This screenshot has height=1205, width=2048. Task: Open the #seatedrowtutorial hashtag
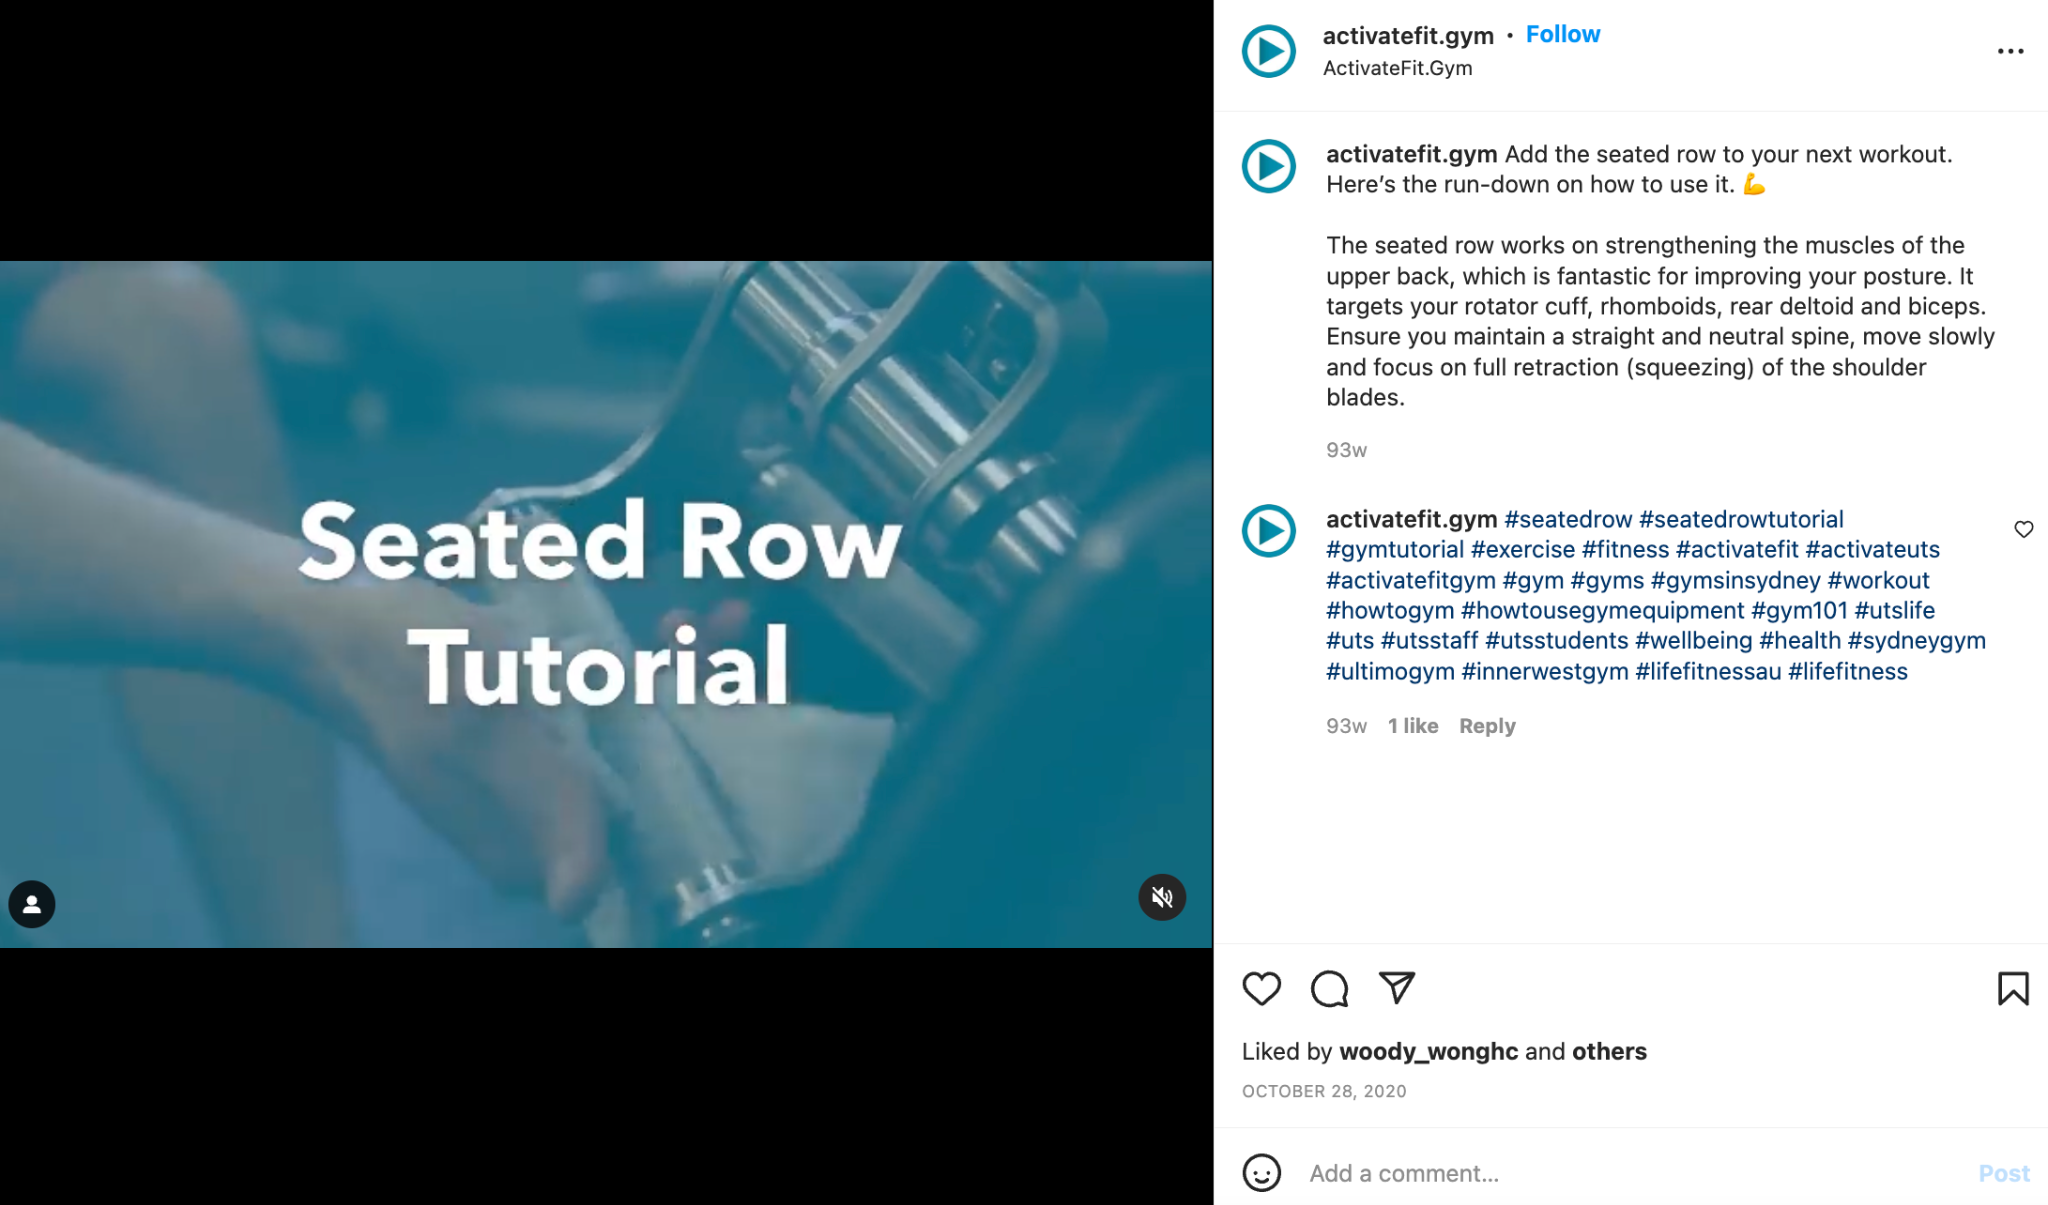pyautogui.click(x=1741, y=519)
